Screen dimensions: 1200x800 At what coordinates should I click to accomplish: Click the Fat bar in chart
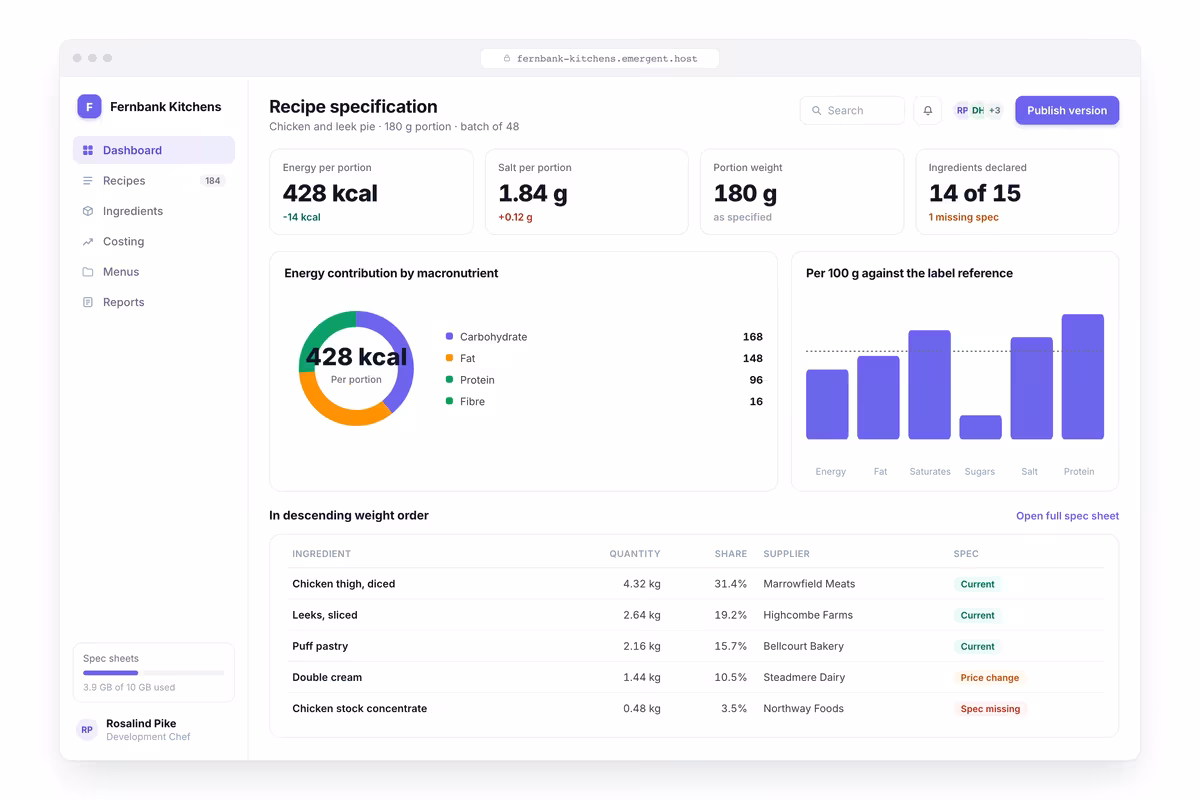coord(878,398)
